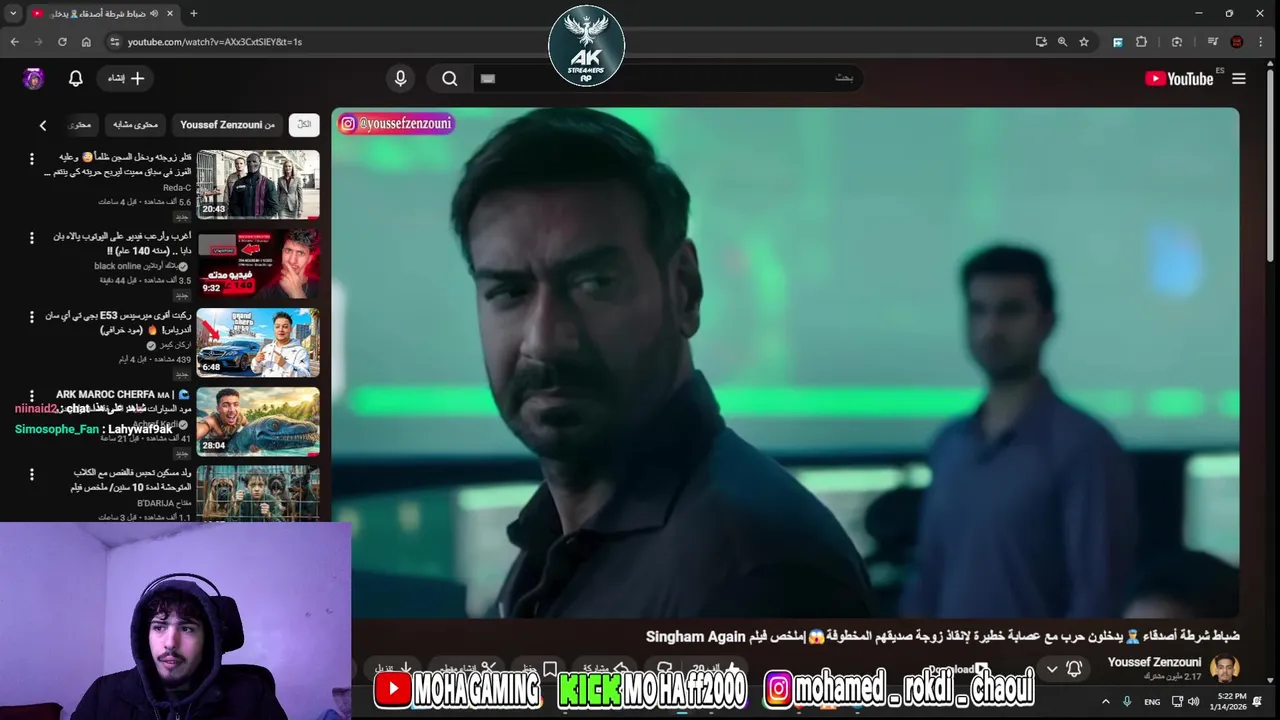Click the Singham Again video title text

[x=943, y=636]
